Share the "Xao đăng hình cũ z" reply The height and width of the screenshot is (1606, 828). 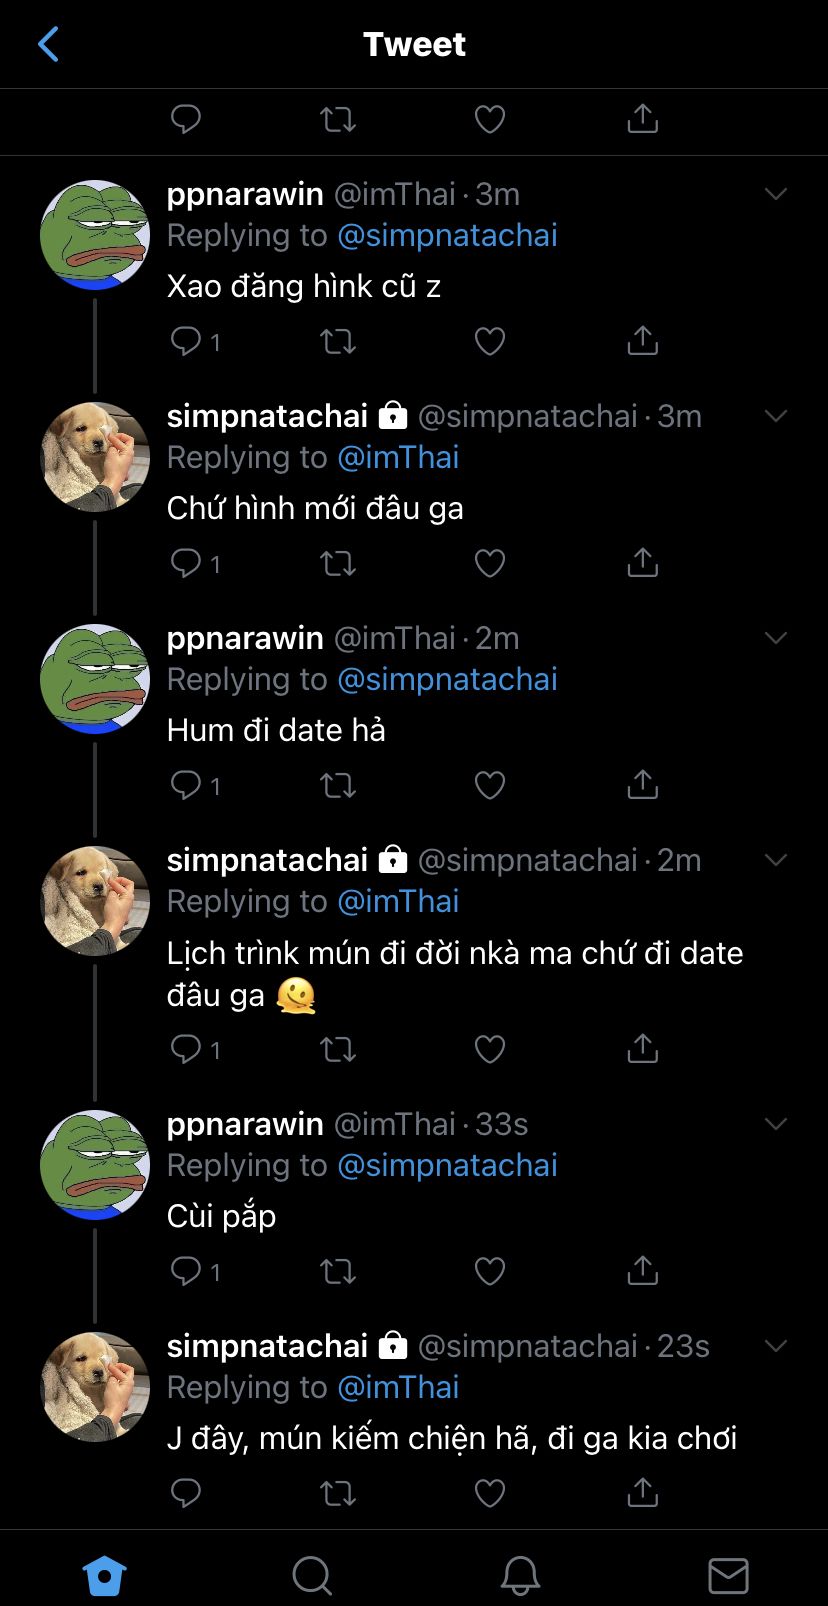click(x=642, y=342)
